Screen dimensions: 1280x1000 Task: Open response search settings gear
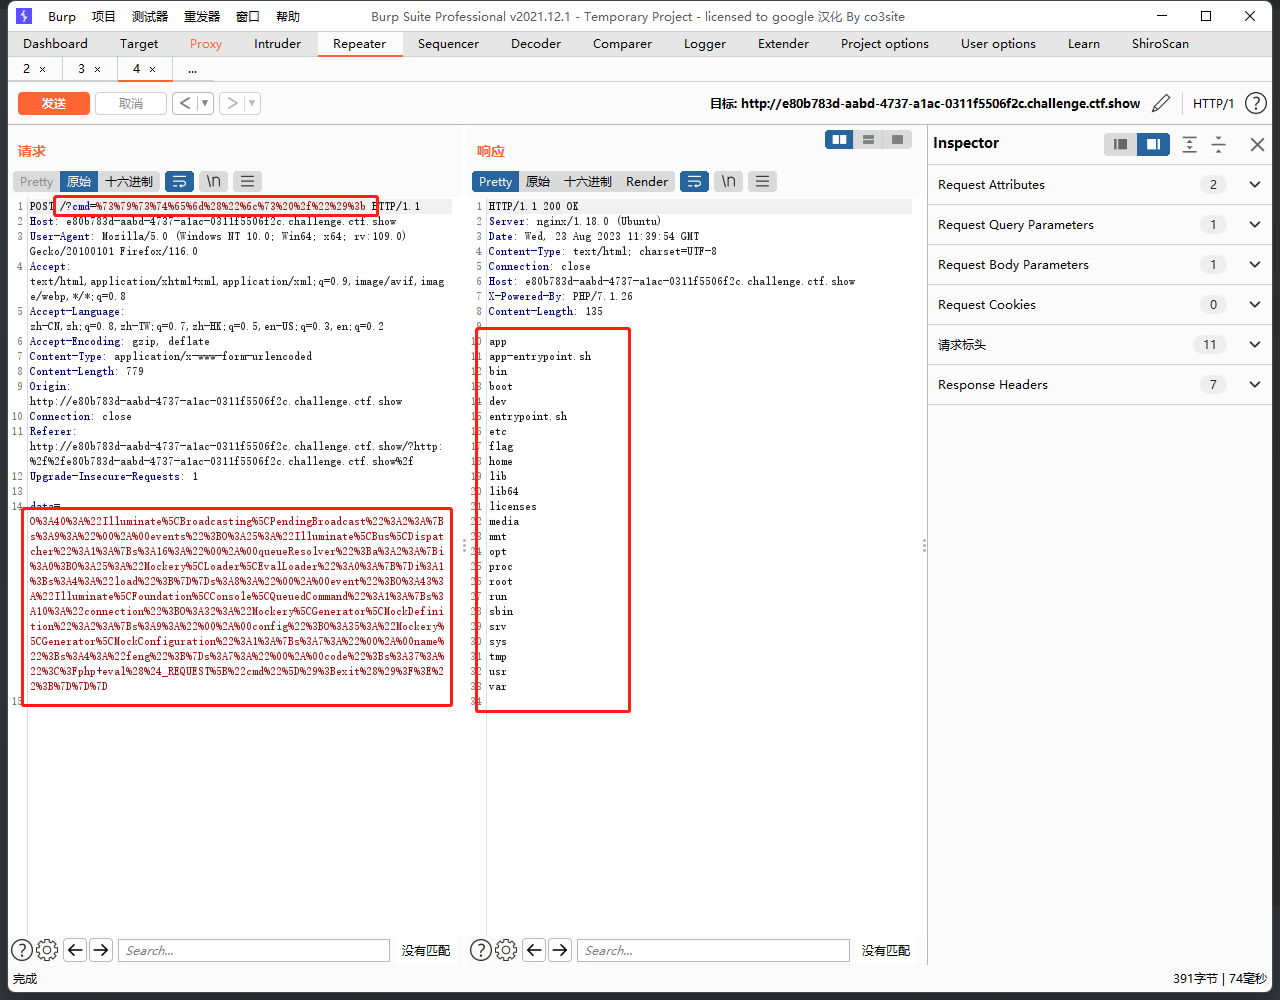tap(506, 950)
